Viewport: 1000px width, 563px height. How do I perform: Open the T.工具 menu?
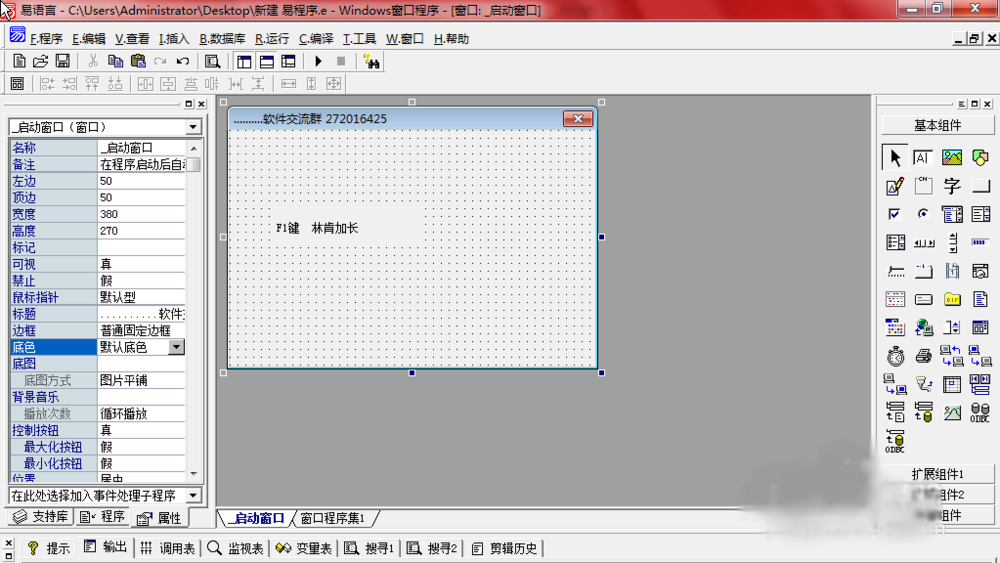point(359,39)
